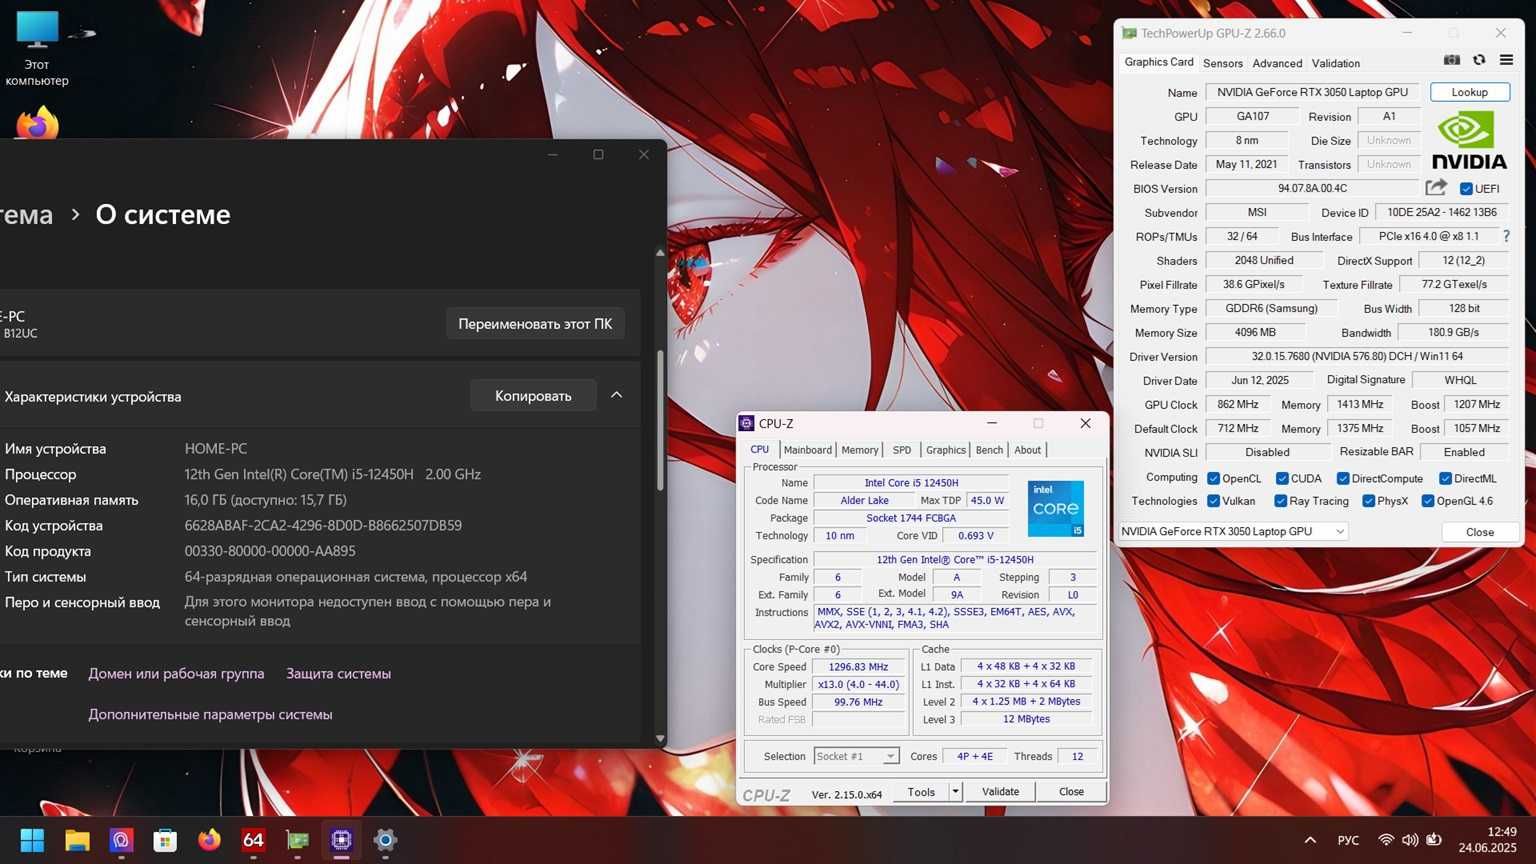The width and height of the screenshot is (1536, 864).
Task: Toggle the PhysX checkbox
Action: 1368,501
